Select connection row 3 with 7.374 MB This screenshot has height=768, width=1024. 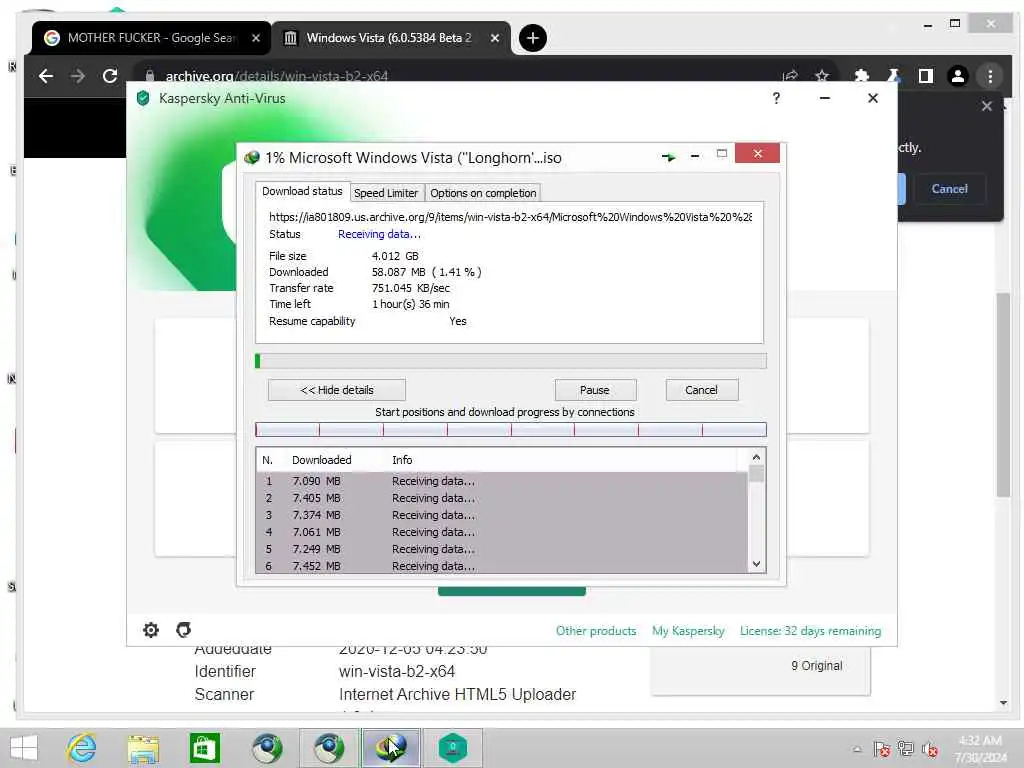point(502,515)
